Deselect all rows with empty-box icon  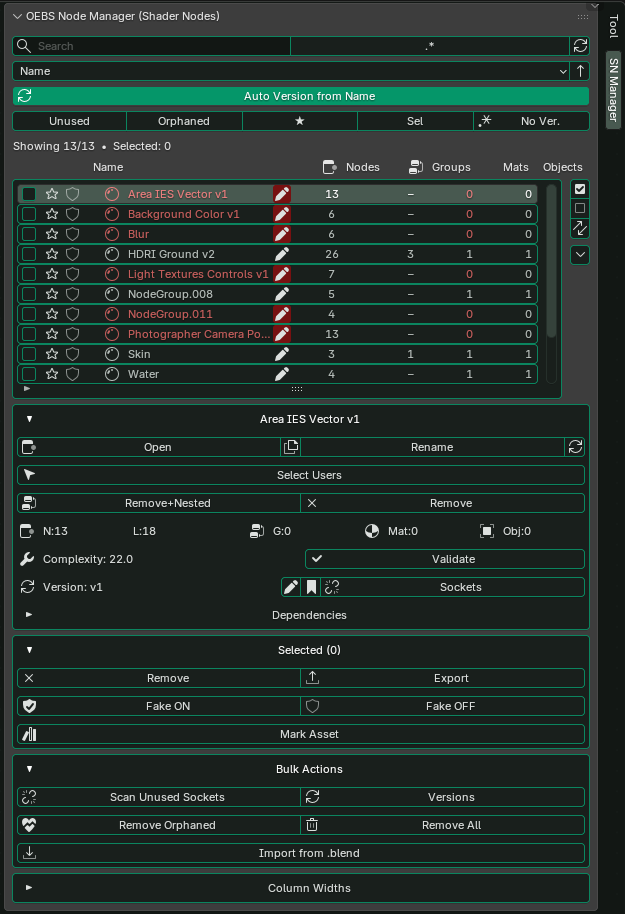(x=580, y=208)
